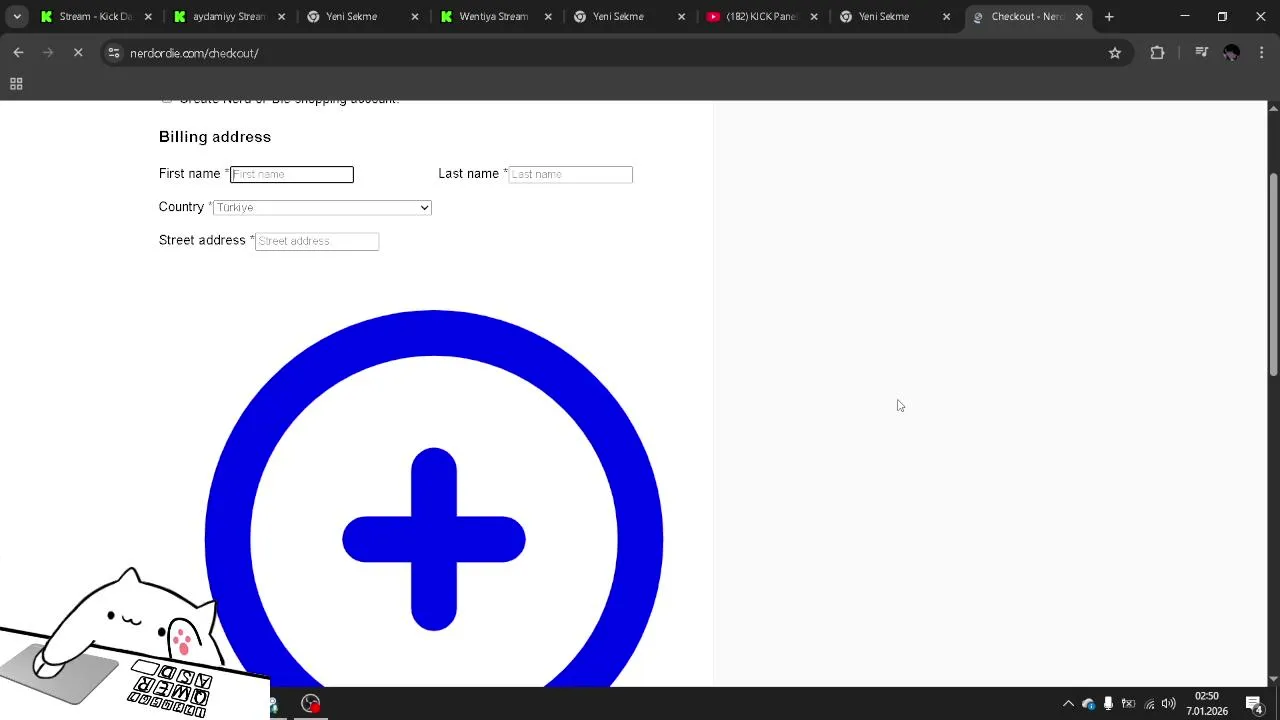Switch to the aydamiyy Stream tab
1280x720 pixels.
(228, 17)
